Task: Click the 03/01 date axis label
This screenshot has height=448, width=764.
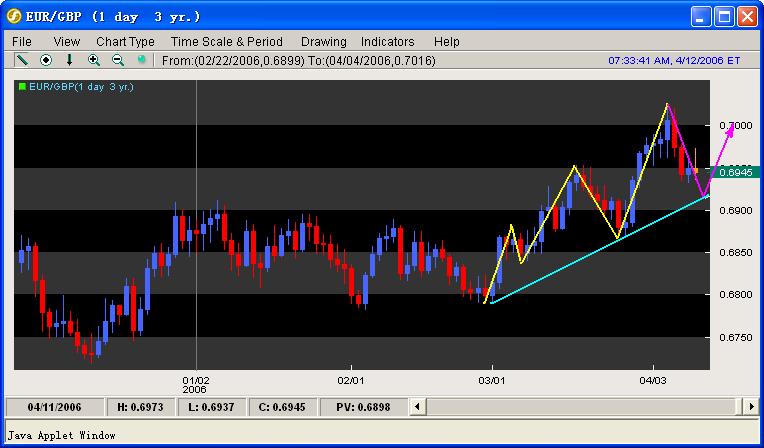Action: point(492,380)
